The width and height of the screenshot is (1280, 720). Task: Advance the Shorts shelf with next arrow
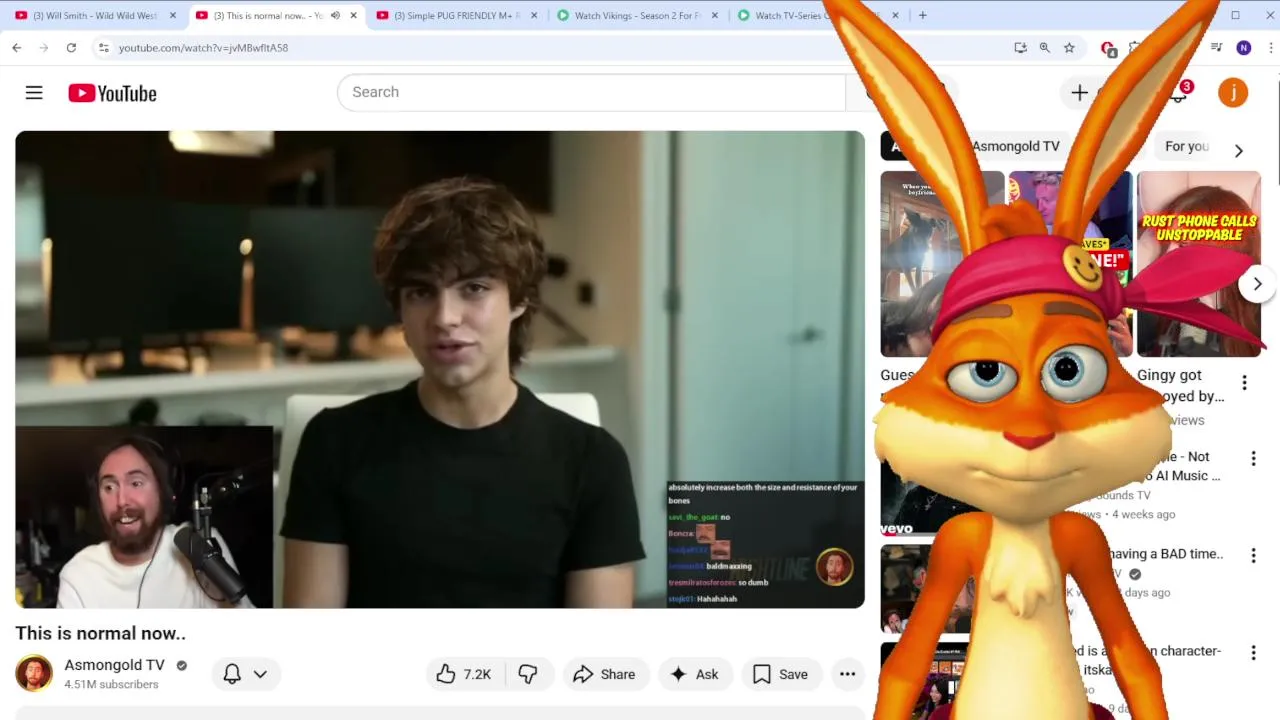1257,283
